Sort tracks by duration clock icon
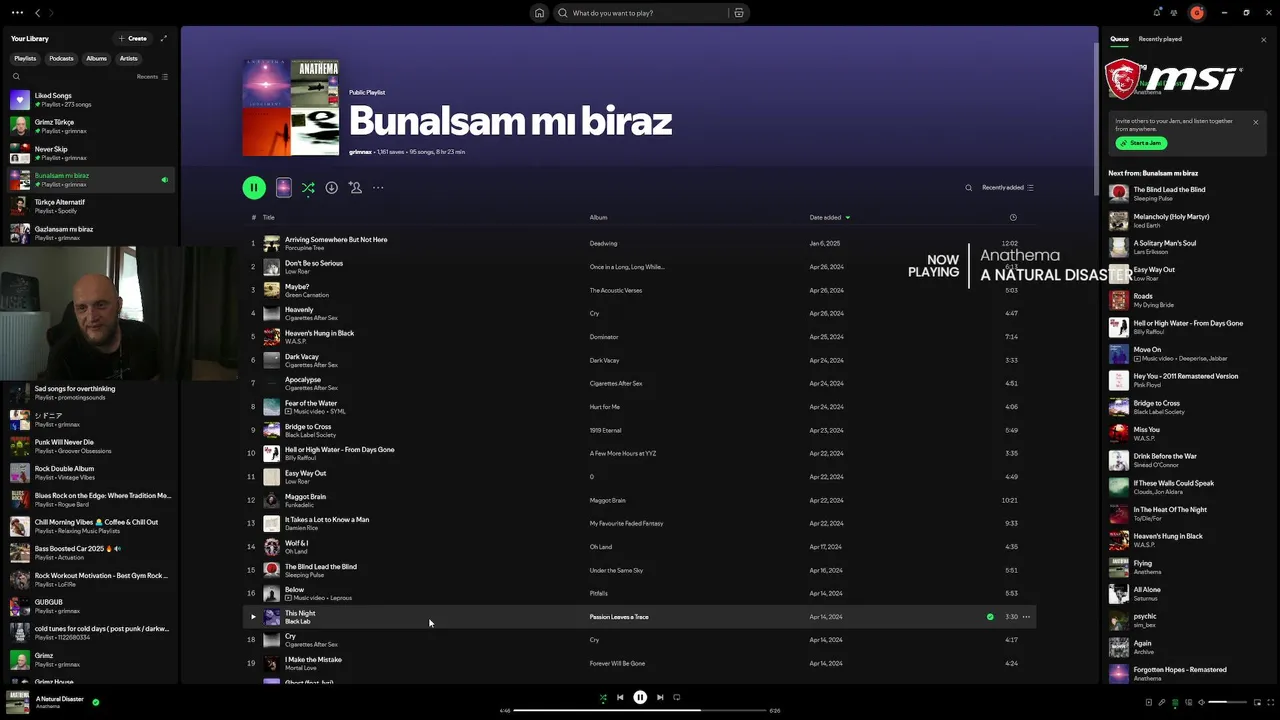Image resolution: width=1280 pixels, height=720 pixels. pos(1013,217)
